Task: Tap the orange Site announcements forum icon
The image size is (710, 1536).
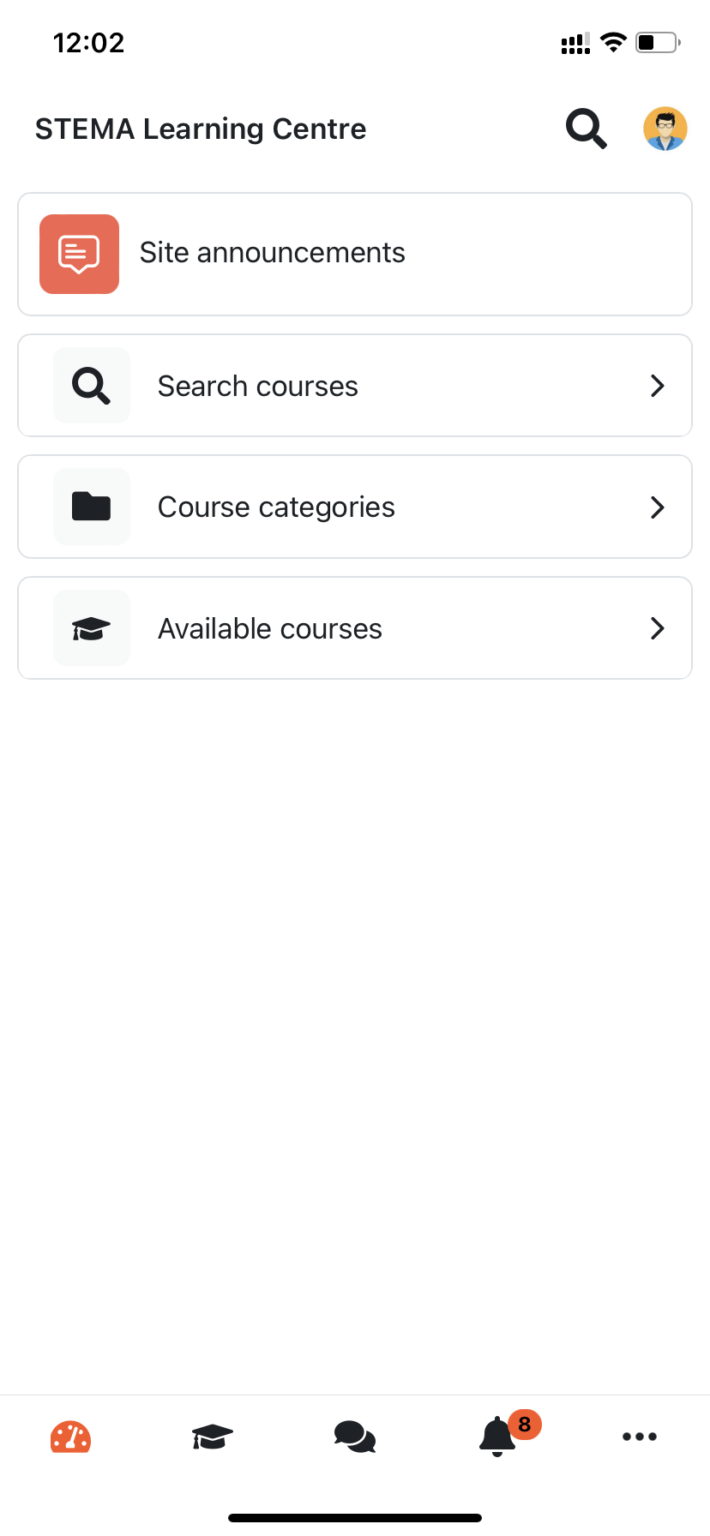Action: [79, 254]
